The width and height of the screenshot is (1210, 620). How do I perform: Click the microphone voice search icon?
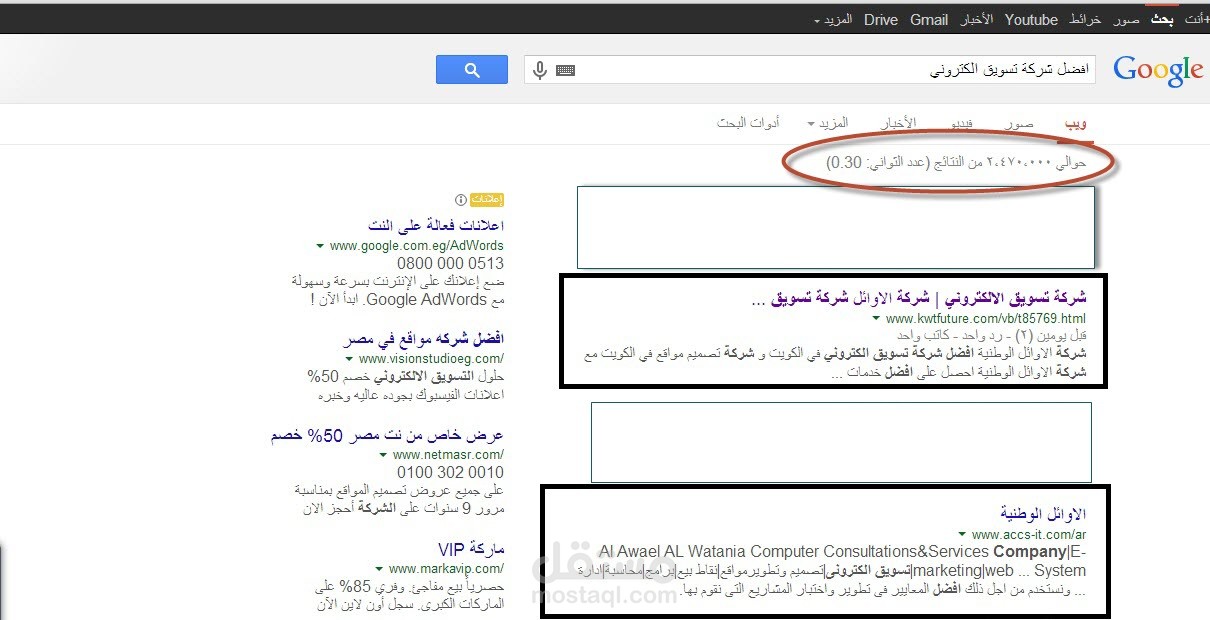540,70
